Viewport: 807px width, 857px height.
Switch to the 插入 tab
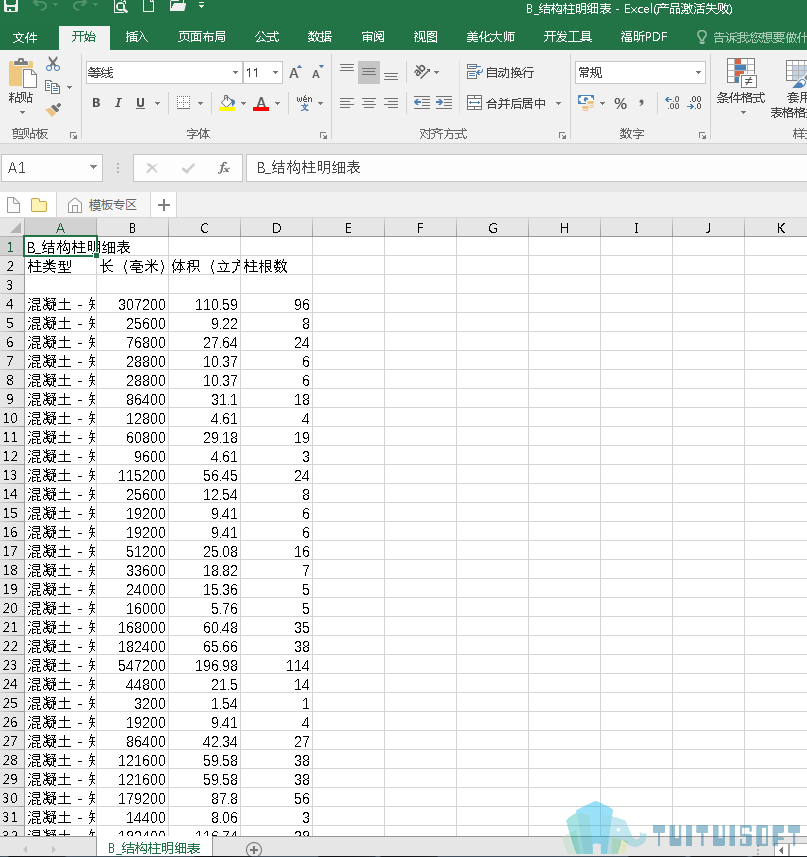click(x=137, y=37)
